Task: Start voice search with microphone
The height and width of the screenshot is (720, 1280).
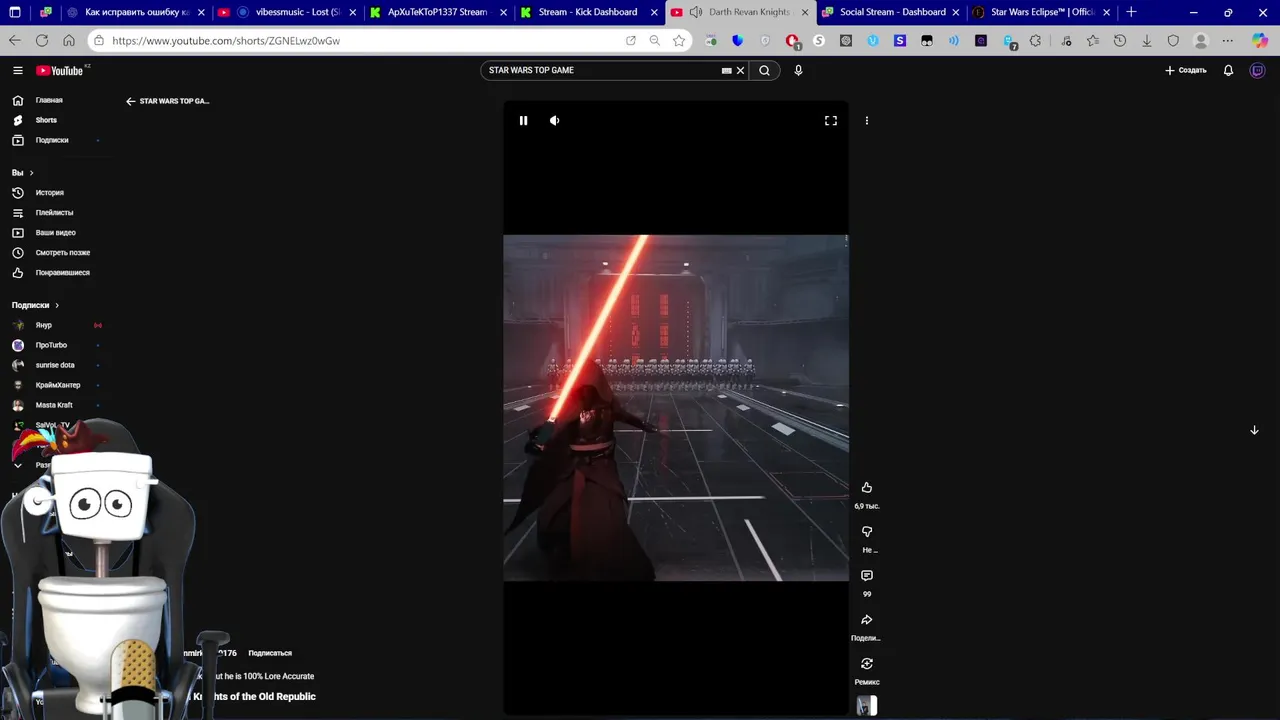Action: [798, 70]
